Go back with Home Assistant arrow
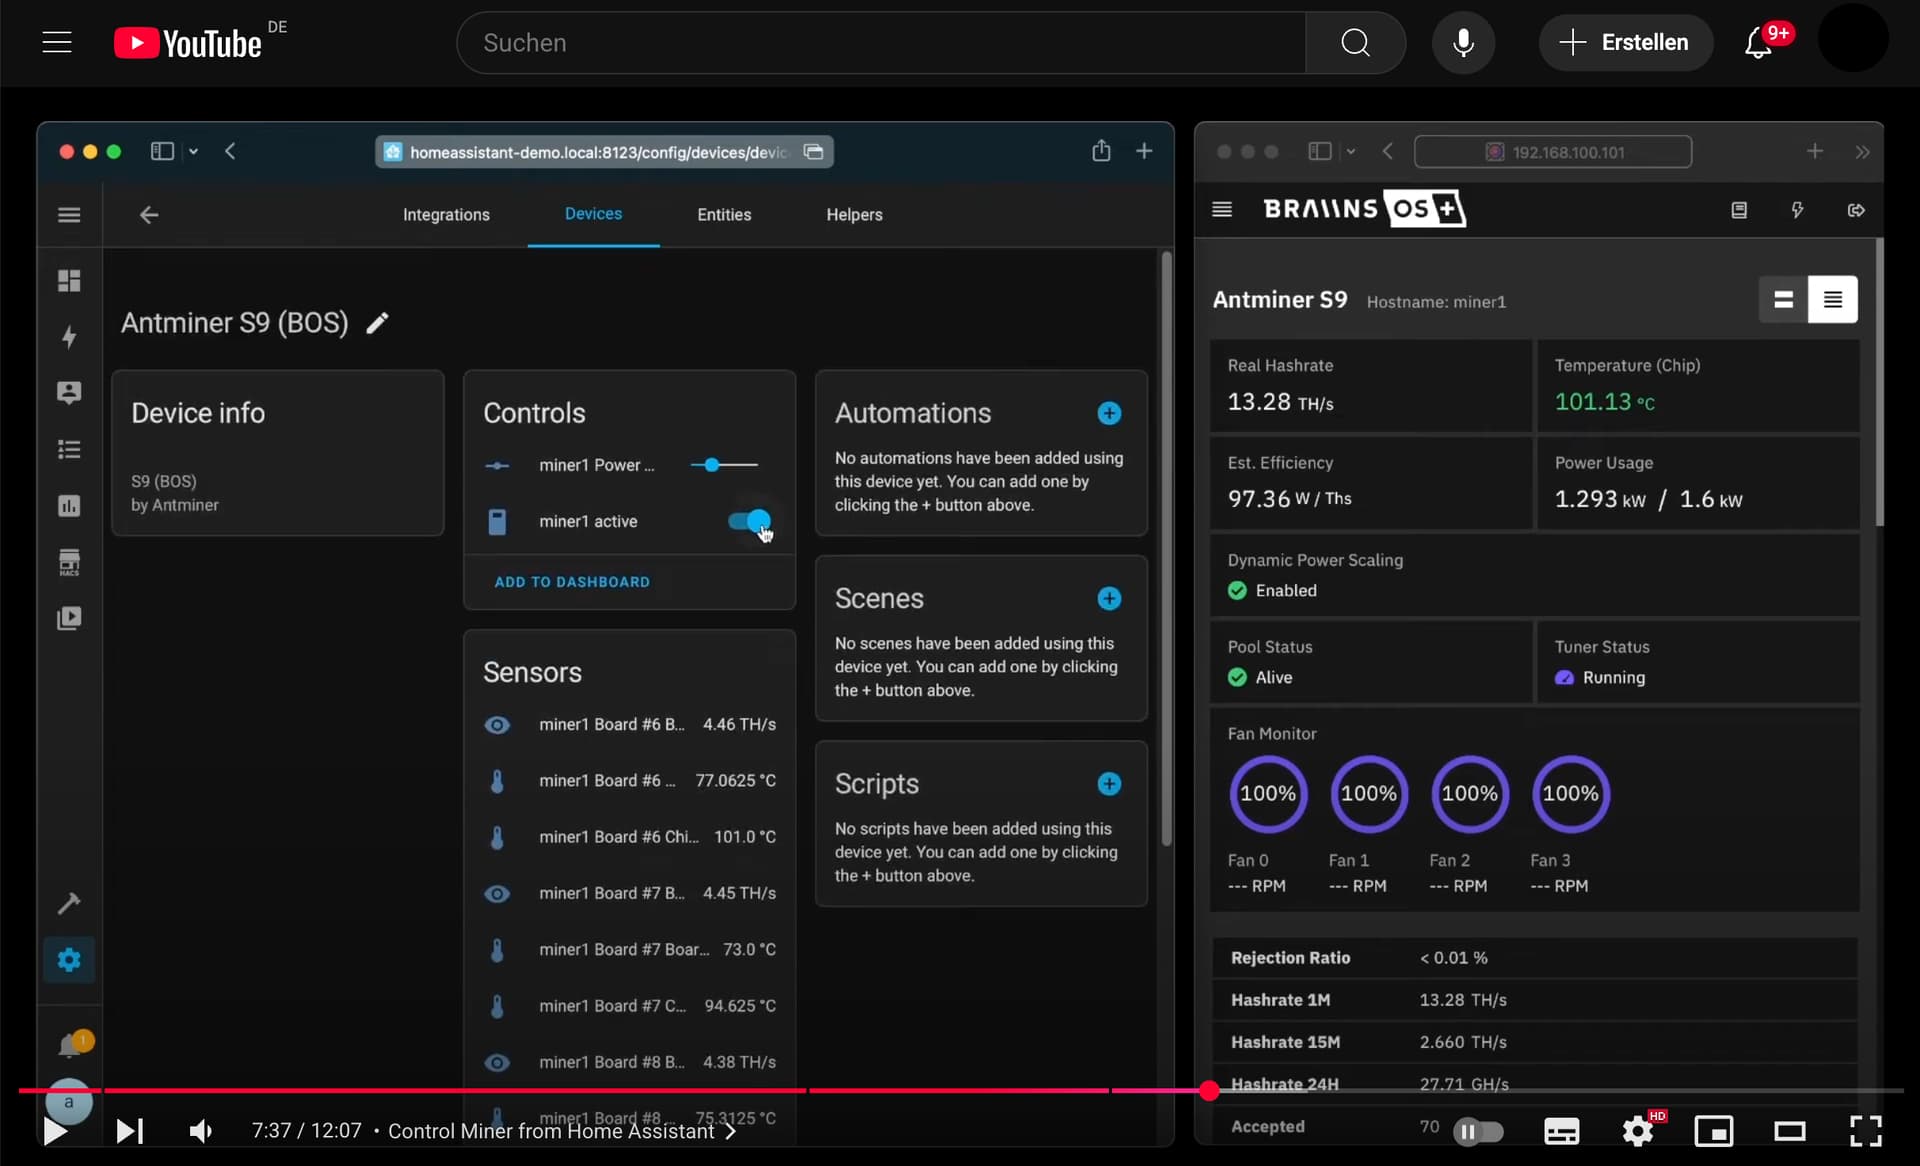Viewport: 1920px width, 1166px height. coord(149,215)
